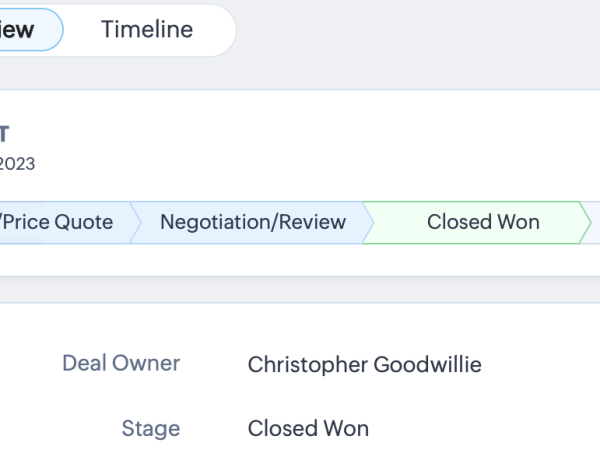Image resolution: width=600 pixels, height=450 pixels.
Task: Click empty header area right of Timeline
Action: point(420,30)
